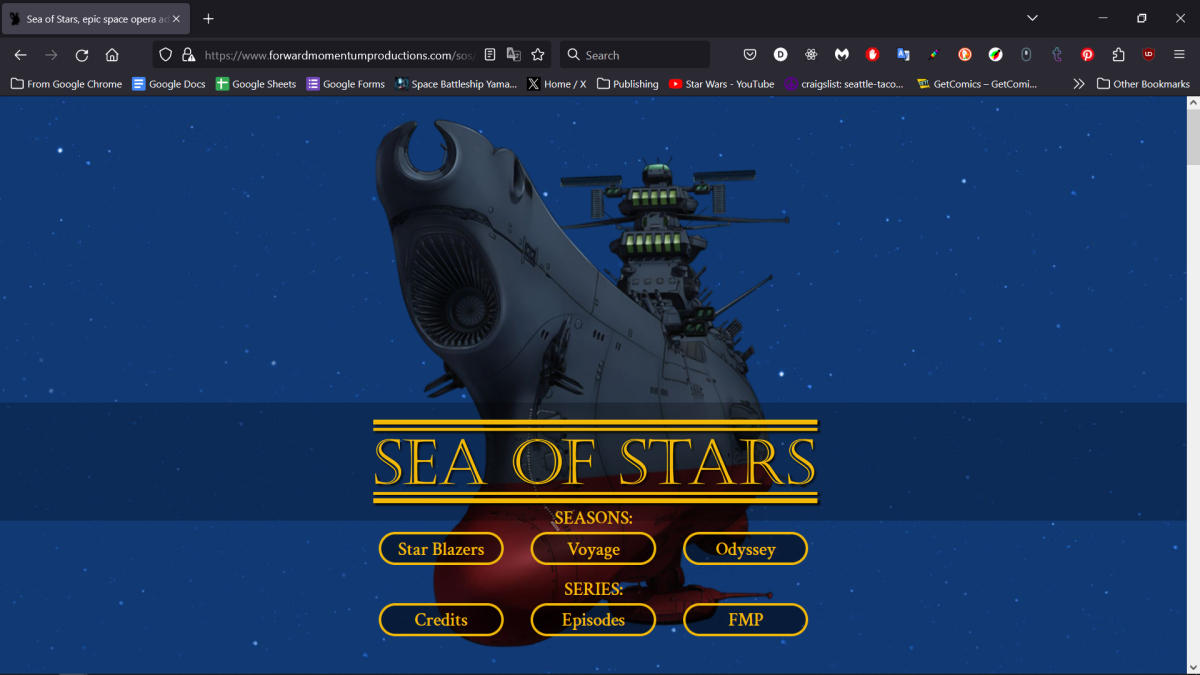1200x675 pixels.
Task: Open the Malwarebytes extension icon
Action: click(x=842, y=55)
